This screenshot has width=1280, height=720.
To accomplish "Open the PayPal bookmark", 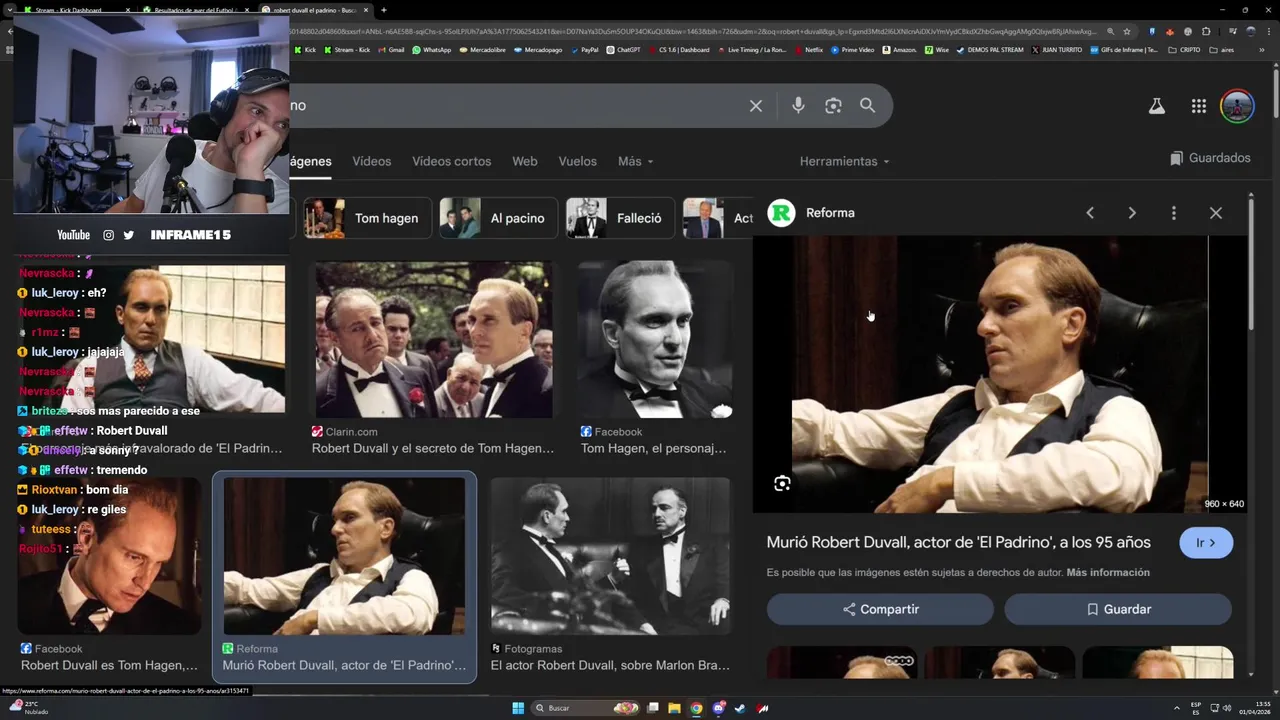I will click(x=584, y=50).
